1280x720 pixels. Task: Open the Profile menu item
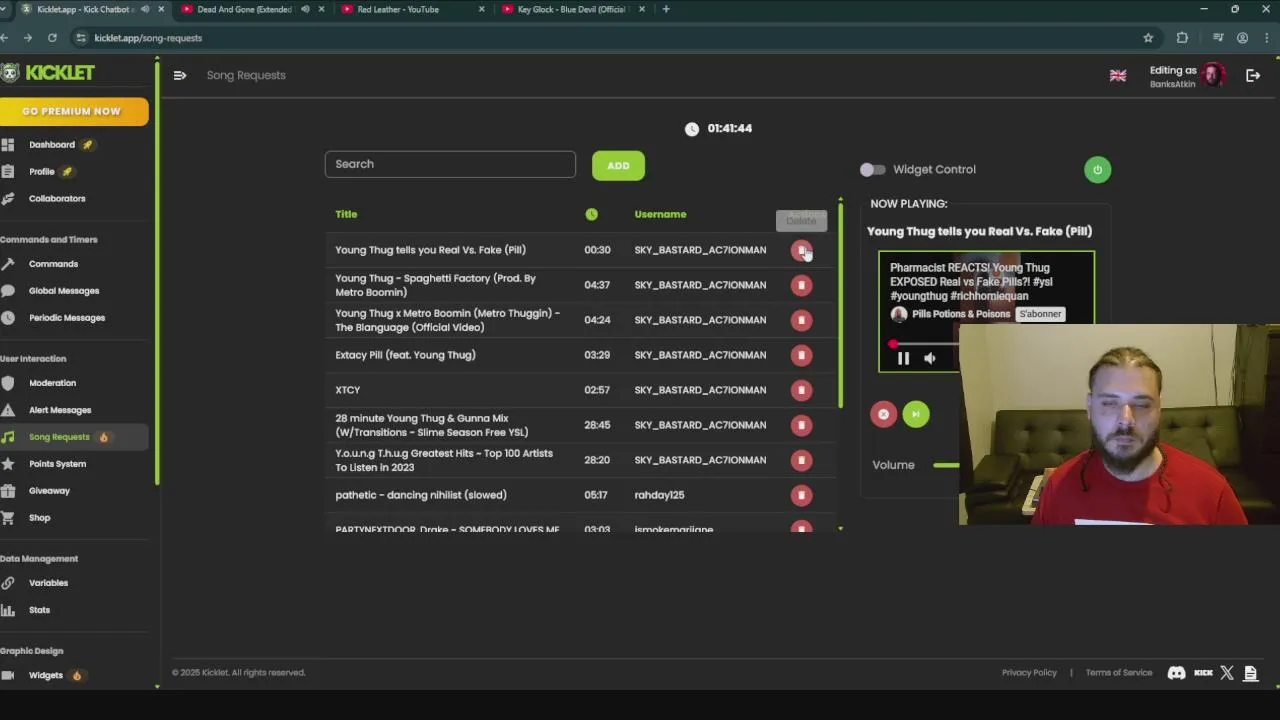(x=42, y=172)
